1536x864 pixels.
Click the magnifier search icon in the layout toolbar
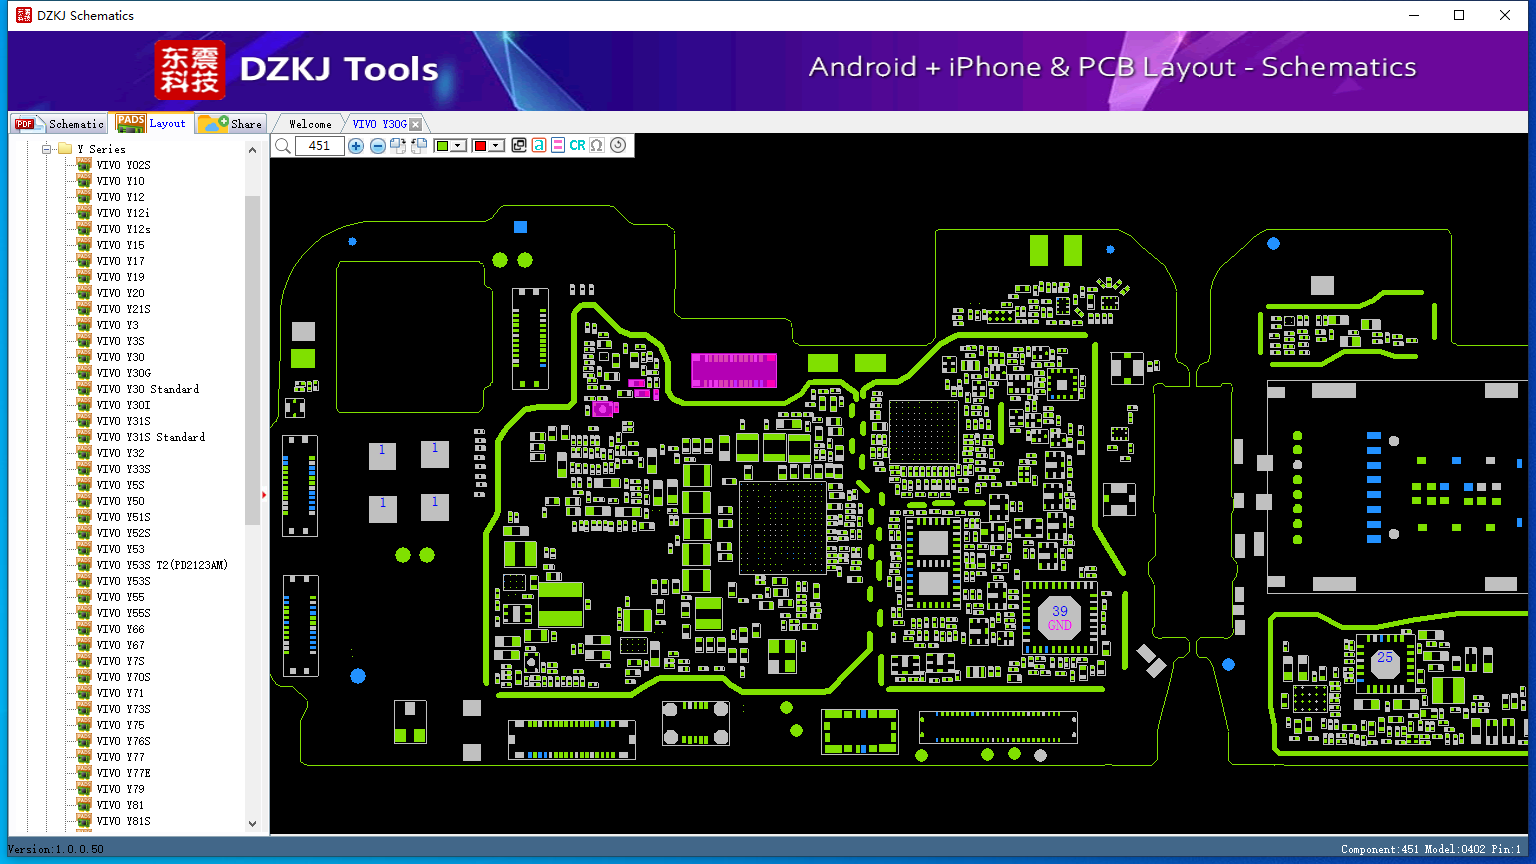[x=283, y=146]
